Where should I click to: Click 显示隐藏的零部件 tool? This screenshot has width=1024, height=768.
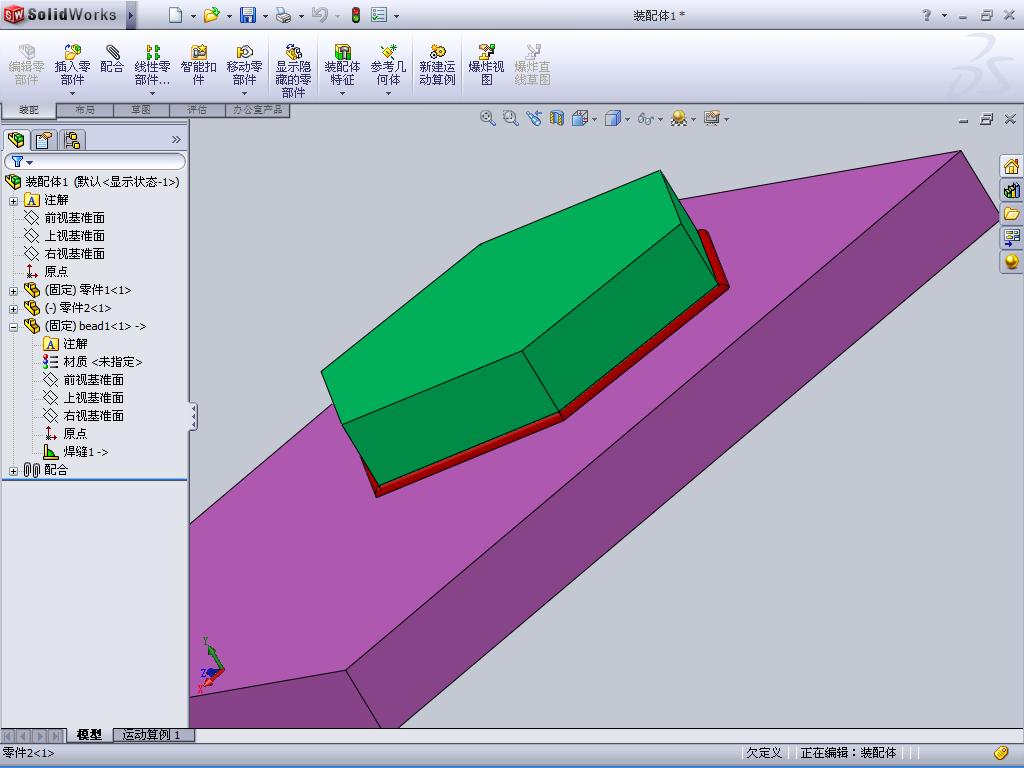pyautogui.click(x=293, y=71)
